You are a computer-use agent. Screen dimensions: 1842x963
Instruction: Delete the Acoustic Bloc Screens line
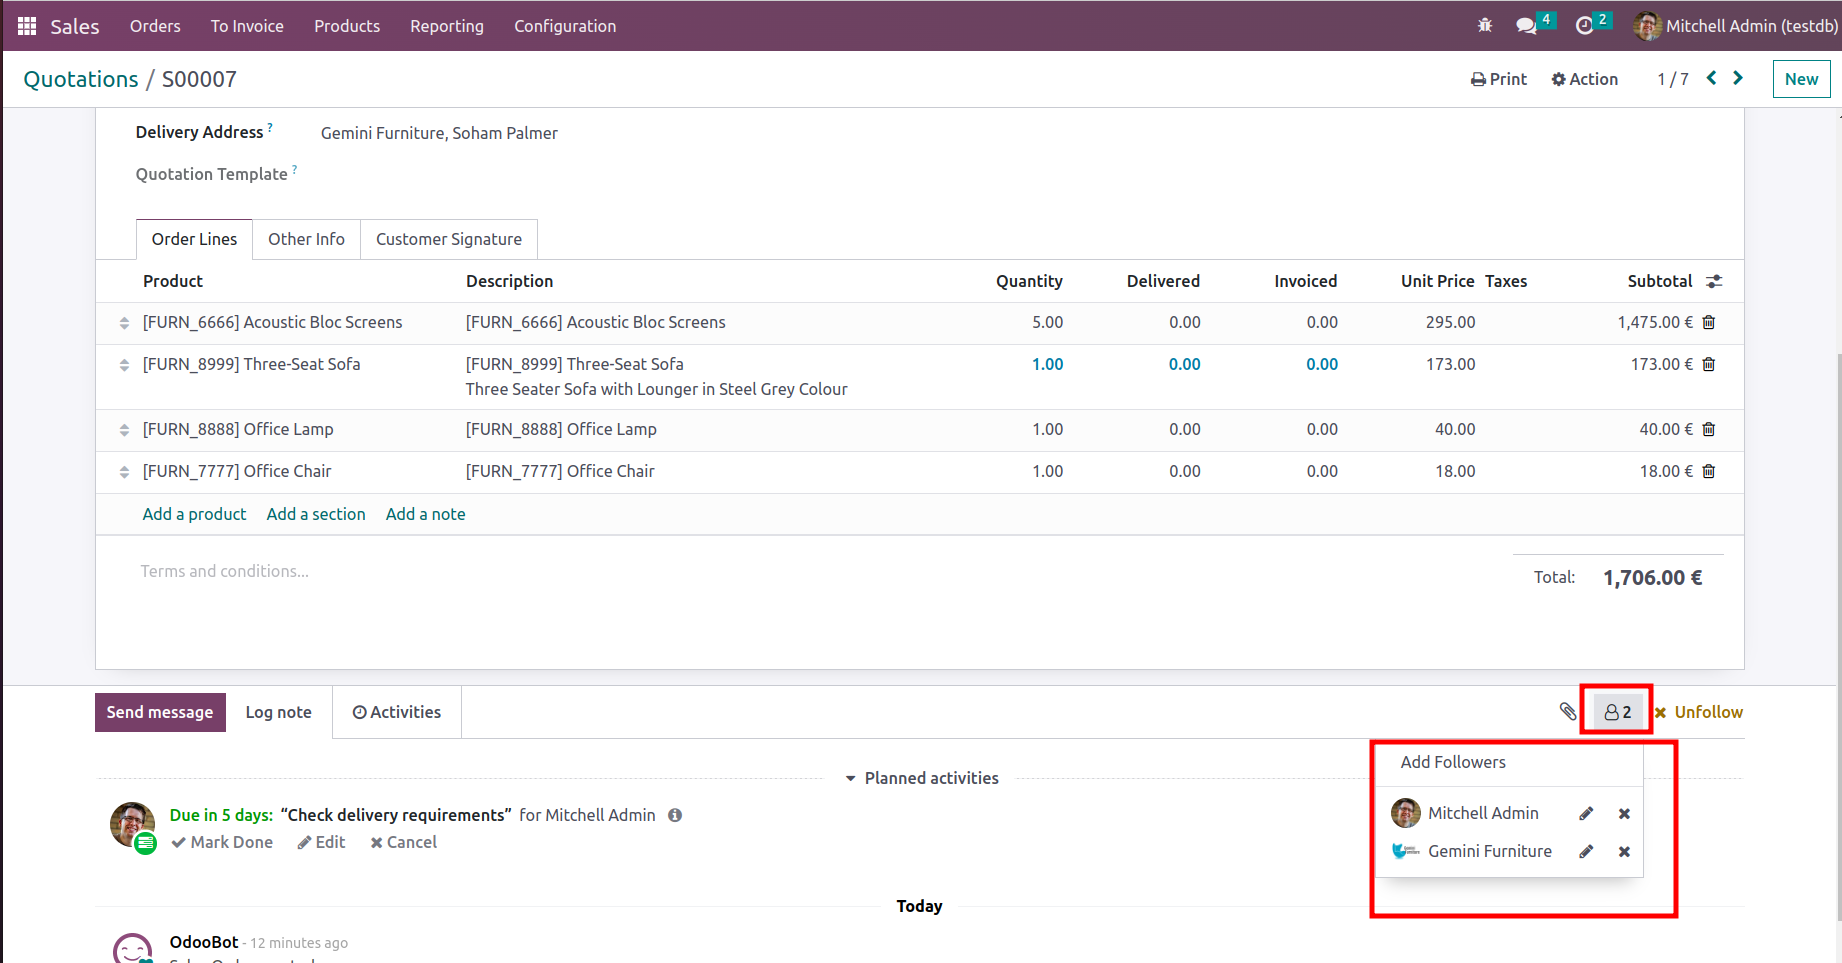pyautogui.click(x=1709, y=322)
